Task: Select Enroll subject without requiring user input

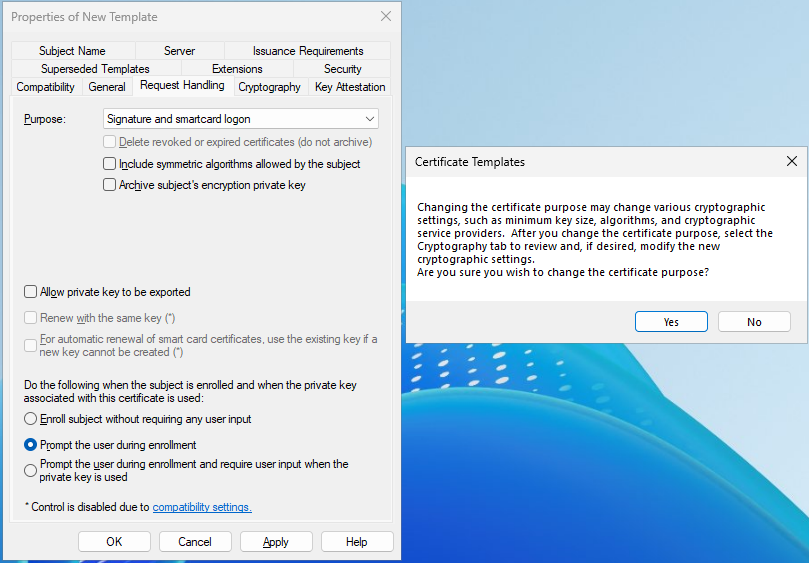Action: pyautogui.click(x=31, y=419)
